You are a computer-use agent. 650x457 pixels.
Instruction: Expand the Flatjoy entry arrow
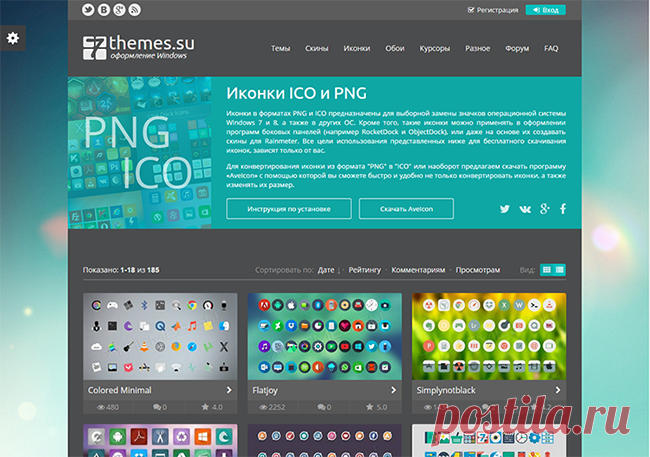pos(393,390)
